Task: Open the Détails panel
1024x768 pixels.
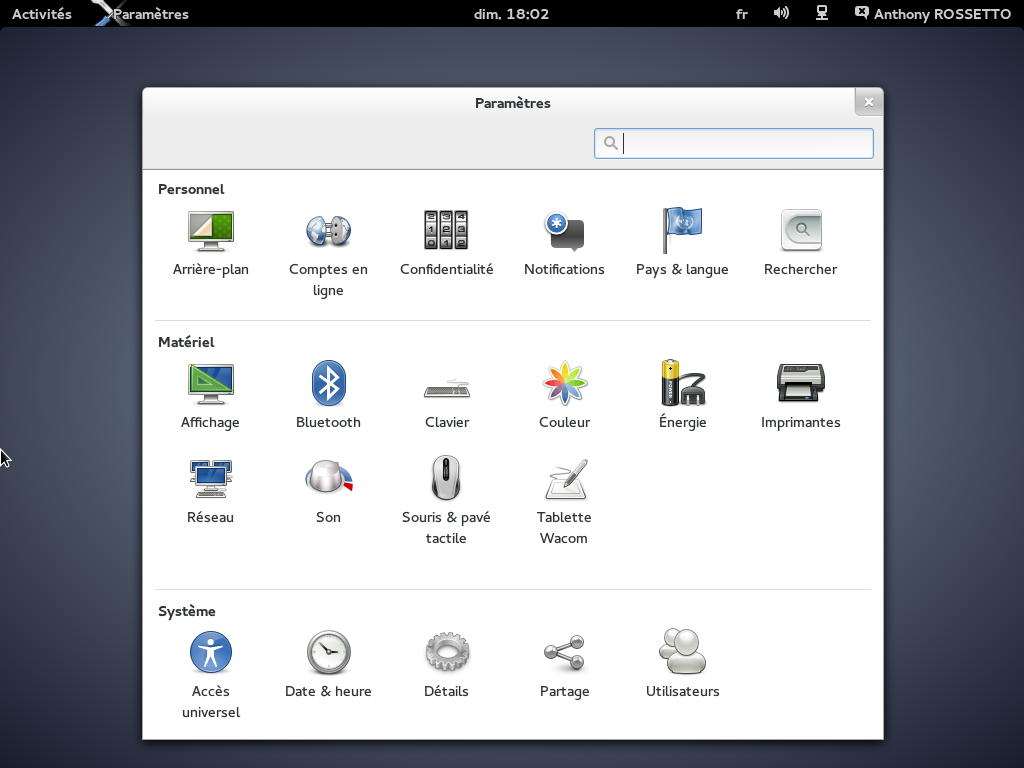Action: click(x=447, y=665)
